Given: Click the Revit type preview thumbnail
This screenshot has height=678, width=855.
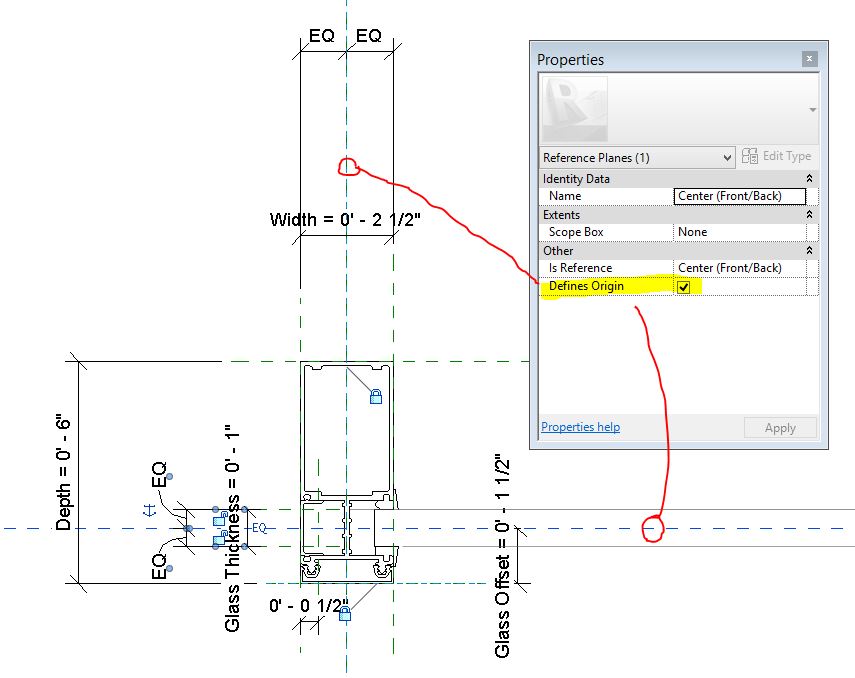Looking at the screenshot, I should [x=575, y=109].
